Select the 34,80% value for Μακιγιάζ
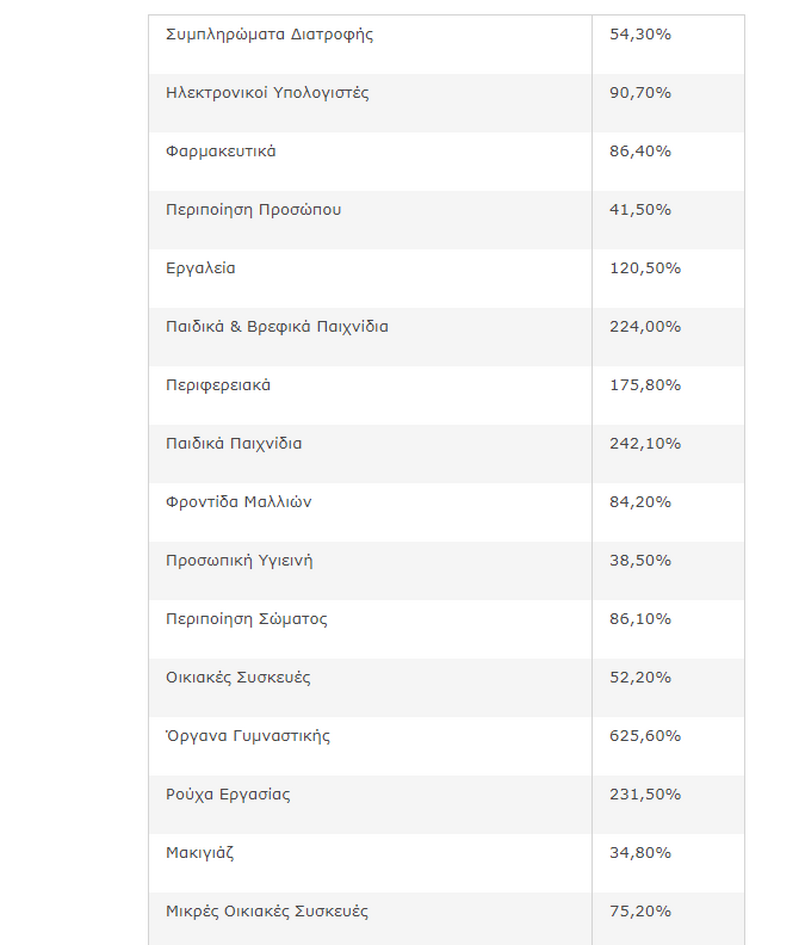 pos(640,853)
